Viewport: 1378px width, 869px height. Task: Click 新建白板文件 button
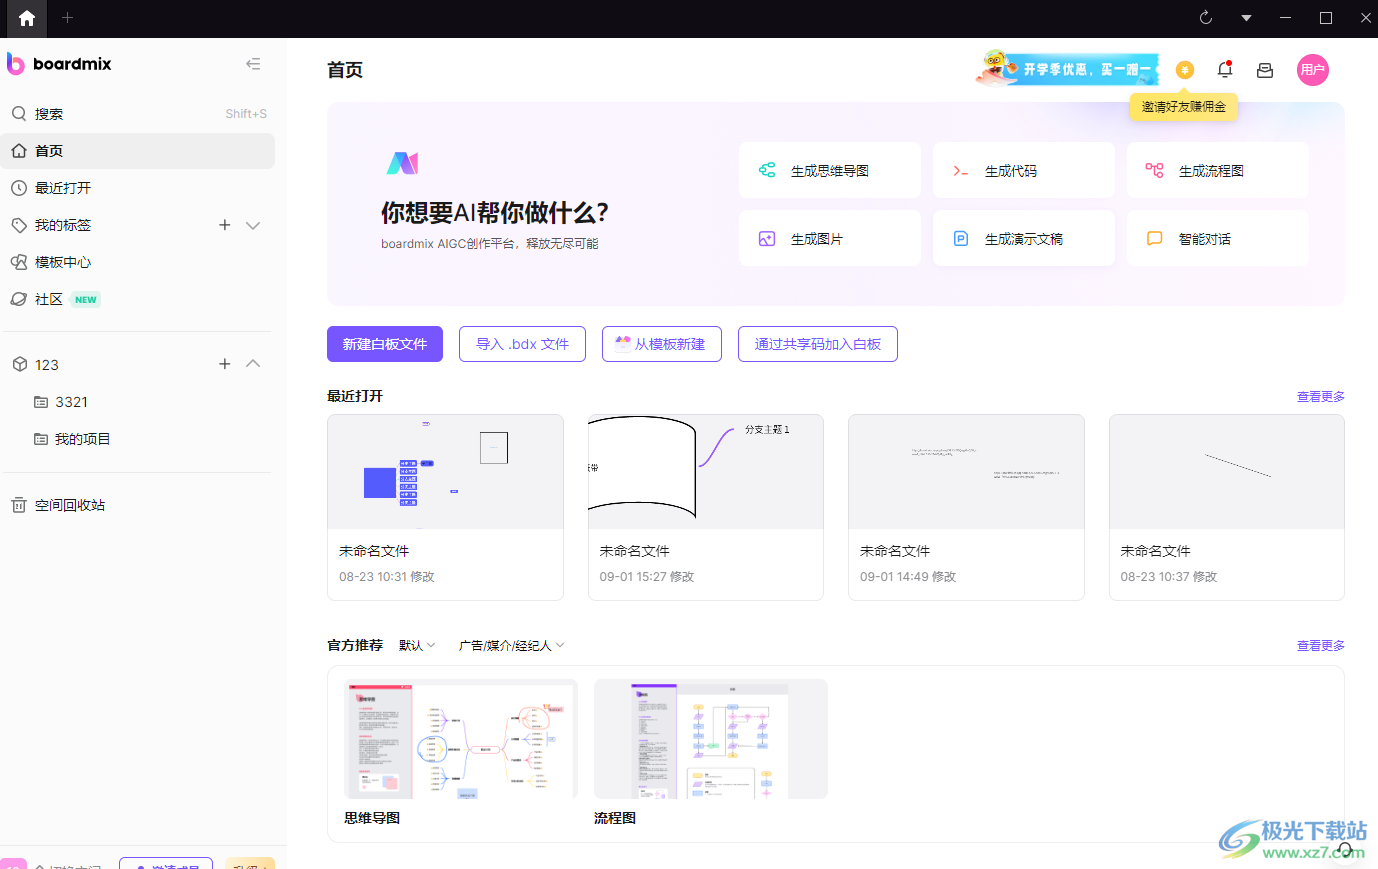(385, 344)
